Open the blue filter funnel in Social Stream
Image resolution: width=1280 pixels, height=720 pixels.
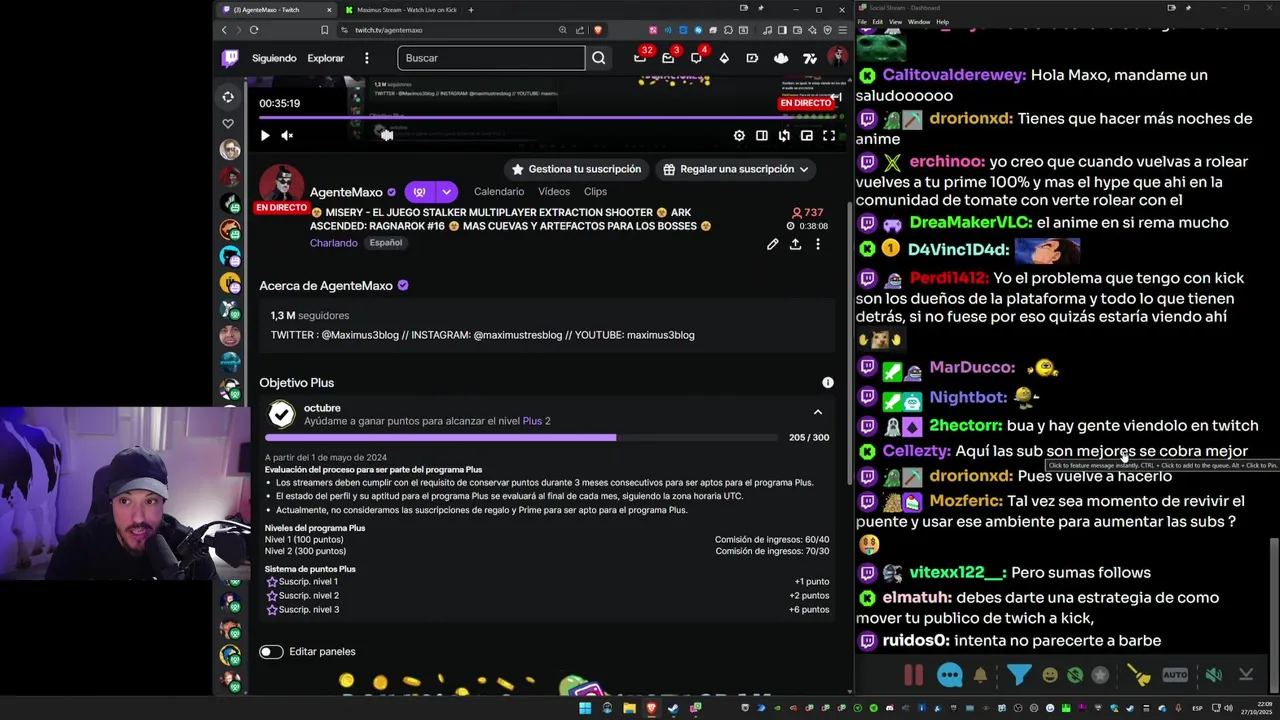tap(1018, 675)
